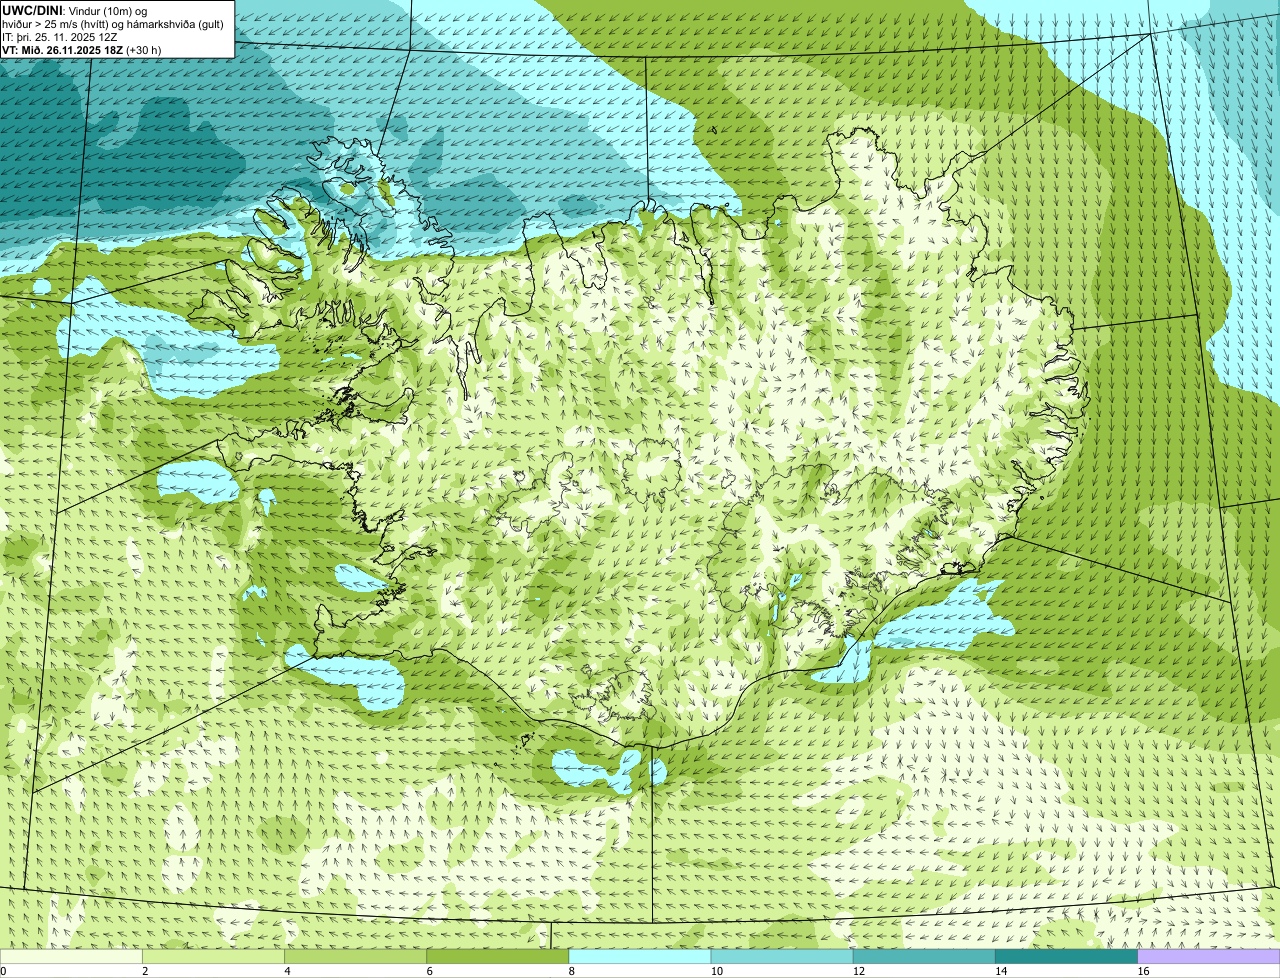Screen dimensions: 1280x978
Task: Click the 4–6 m/s green legend segment
Action: [x=356, y=957]
